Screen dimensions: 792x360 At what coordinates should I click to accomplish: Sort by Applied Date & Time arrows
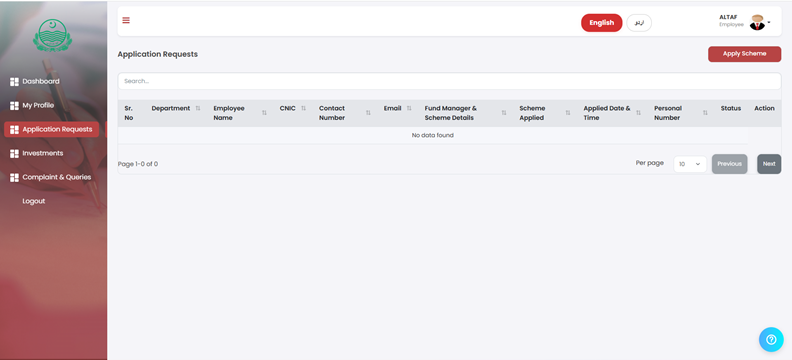click(x=638, y=113)
